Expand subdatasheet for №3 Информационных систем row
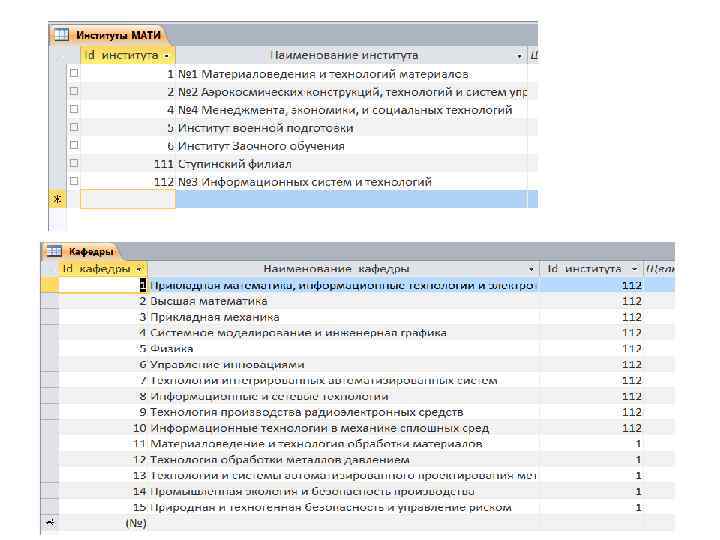This screenshot has width=720, height=540. (74, 181)
